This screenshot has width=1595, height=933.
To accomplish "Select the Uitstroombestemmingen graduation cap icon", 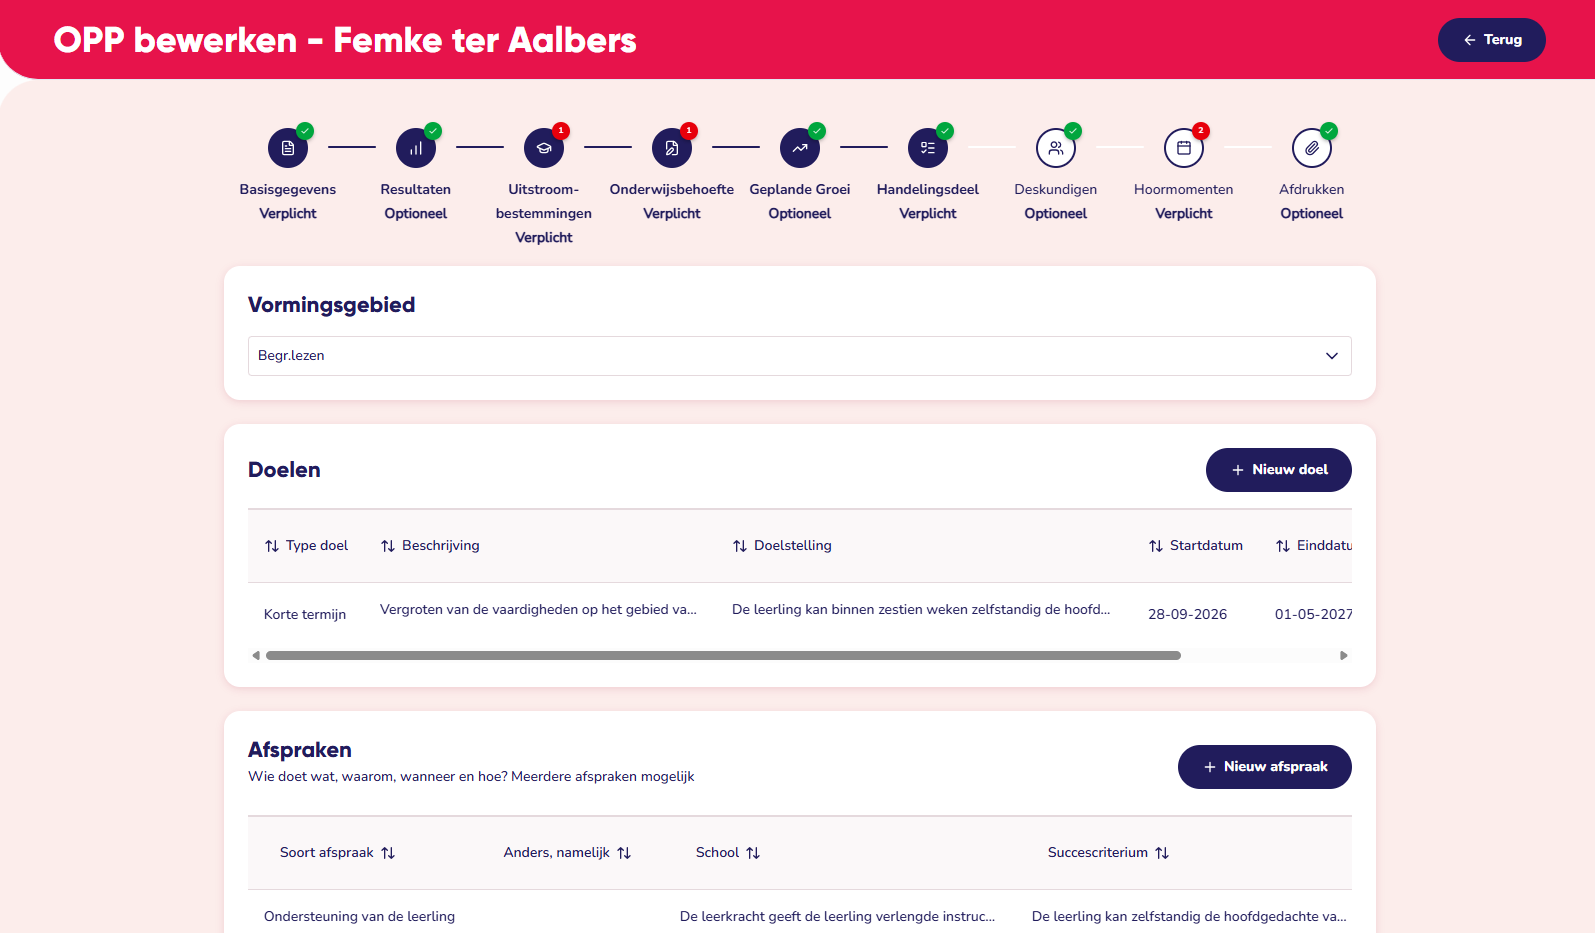I will coord(544,148).
